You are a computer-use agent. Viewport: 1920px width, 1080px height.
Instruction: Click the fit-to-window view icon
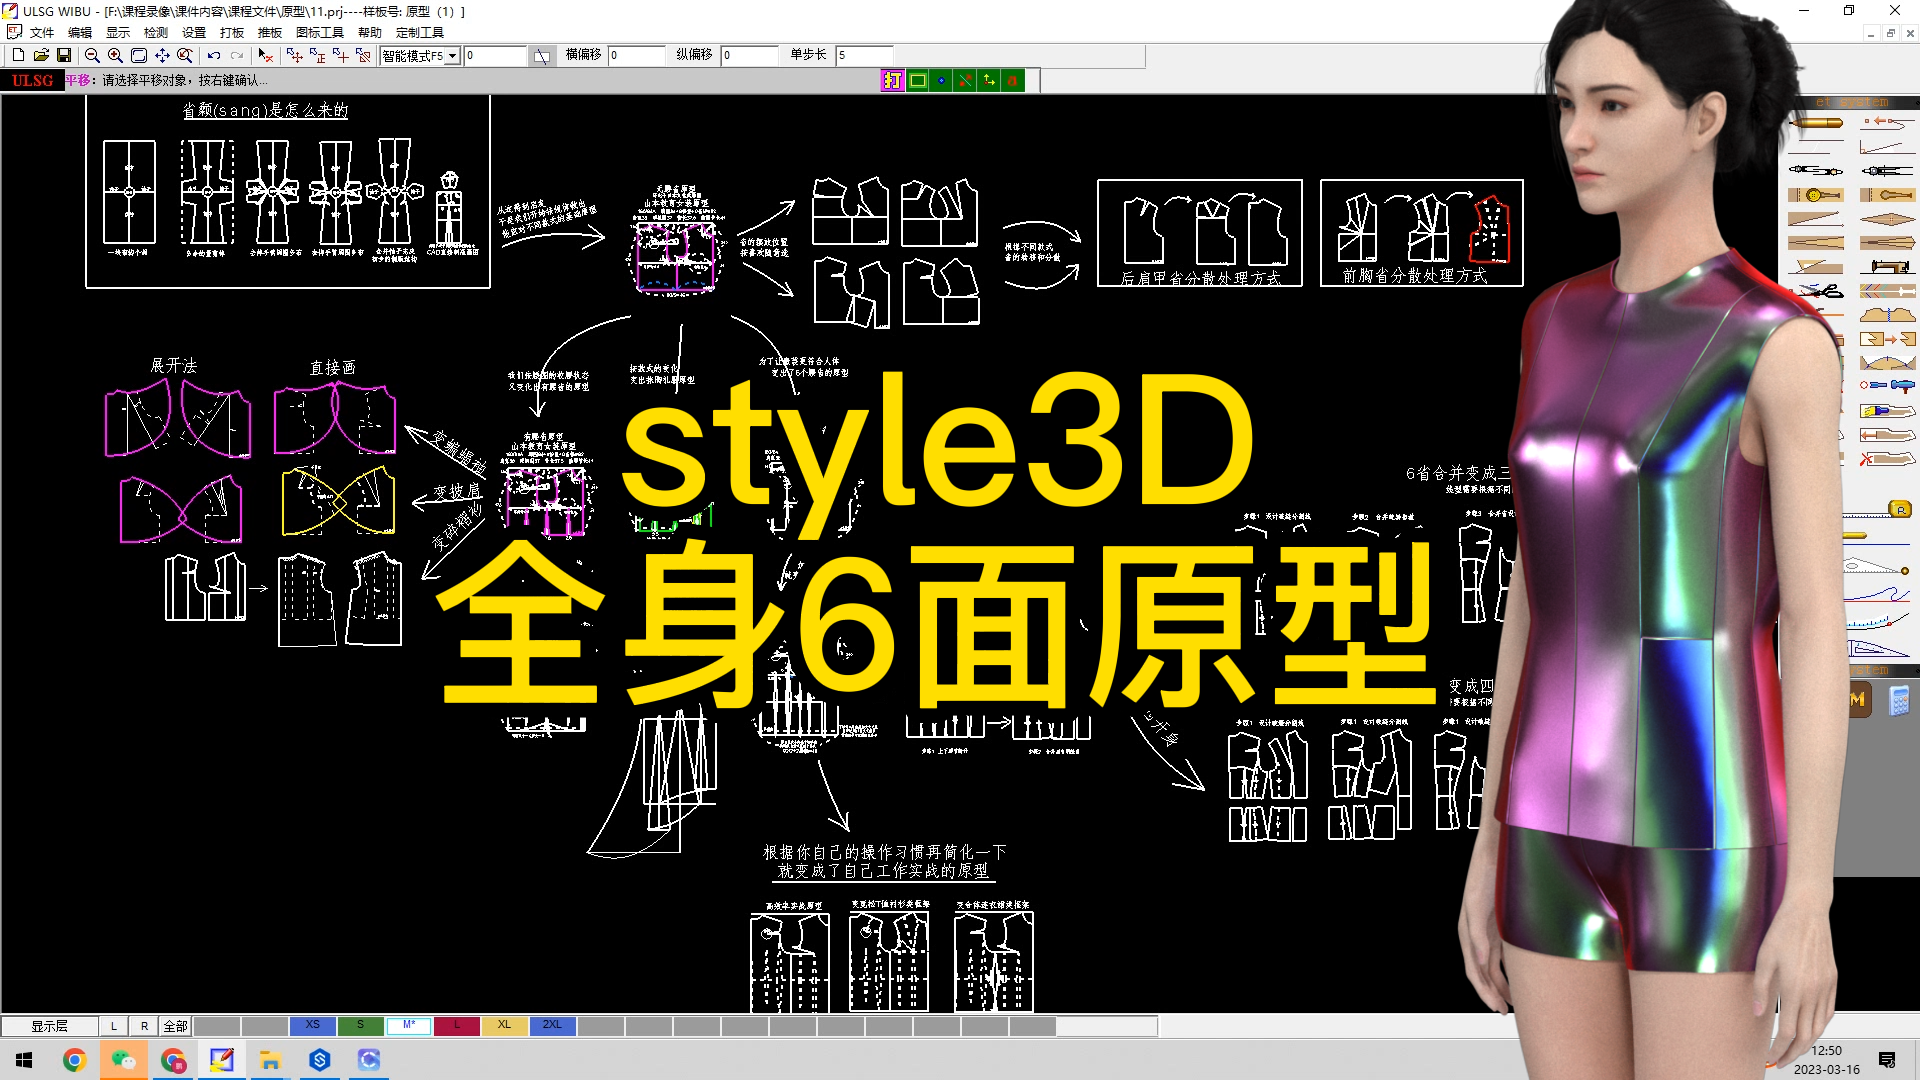click(x=139, y=56)
